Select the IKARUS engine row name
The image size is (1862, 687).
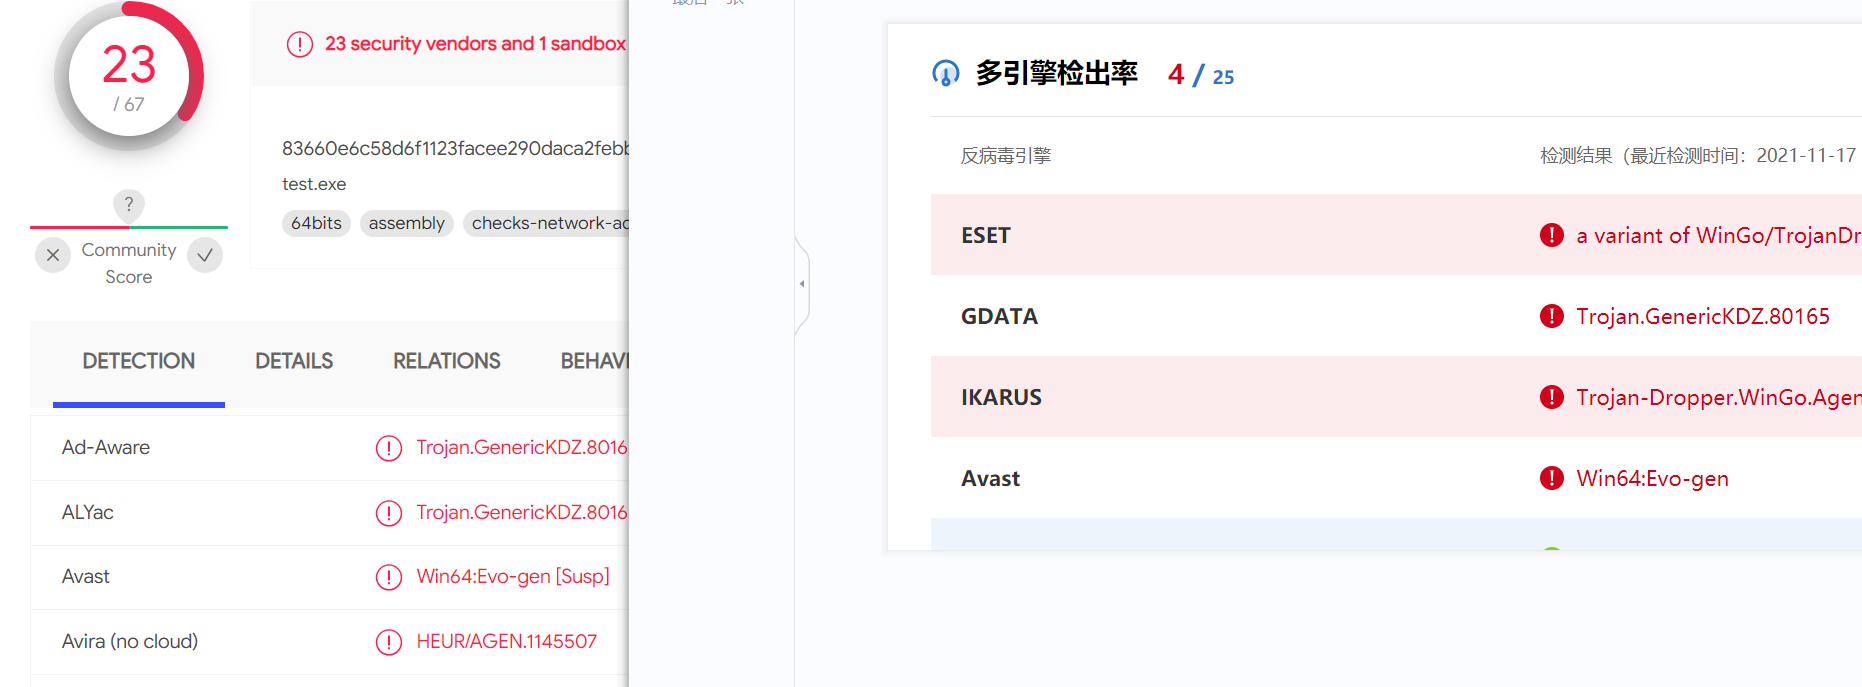point(1001,397)
